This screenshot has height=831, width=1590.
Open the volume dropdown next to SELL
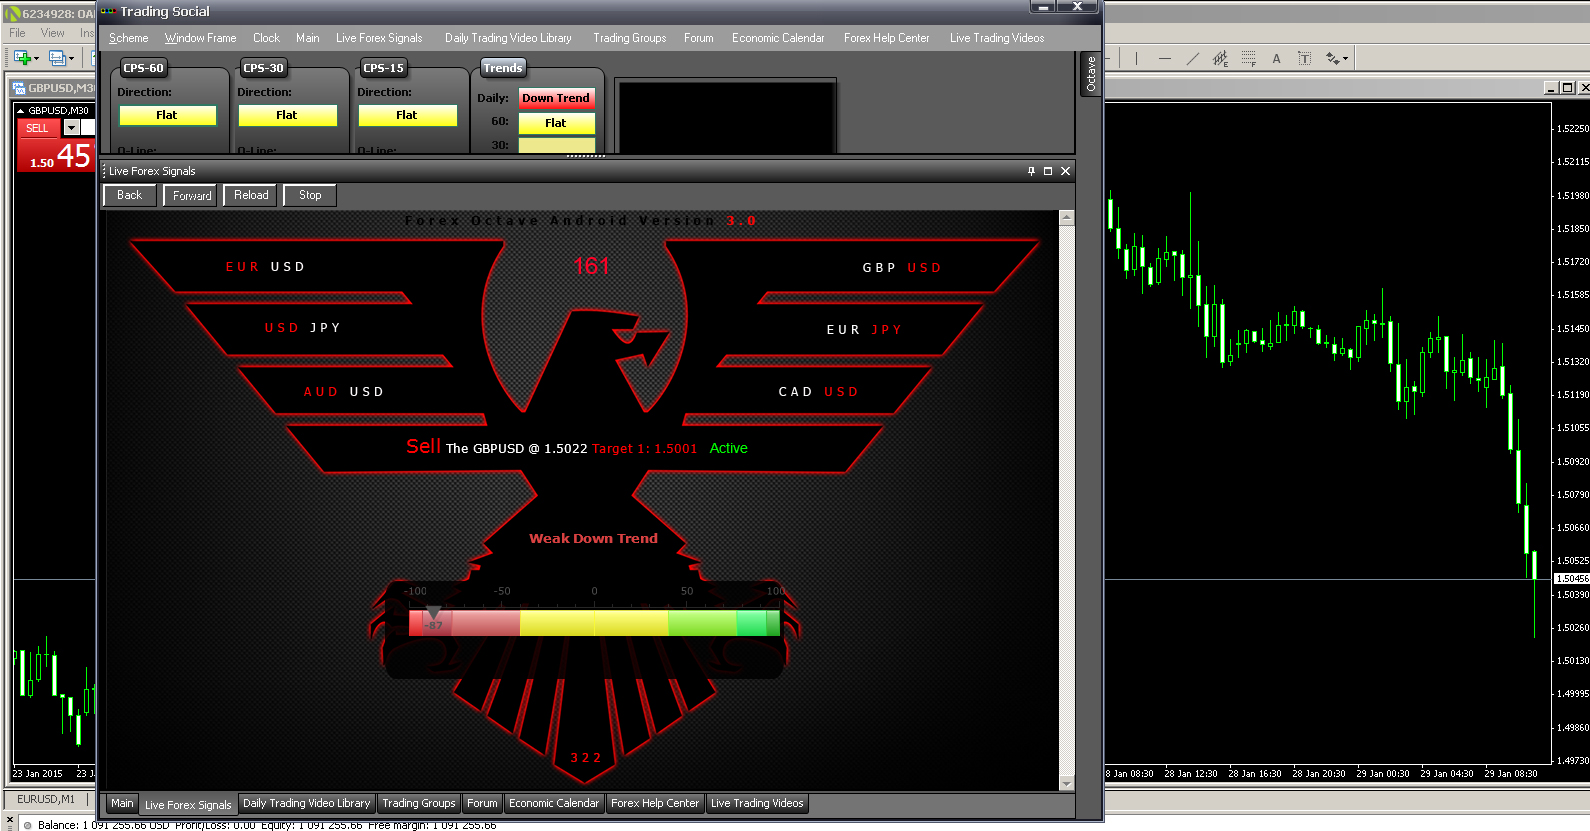[71, 128]
